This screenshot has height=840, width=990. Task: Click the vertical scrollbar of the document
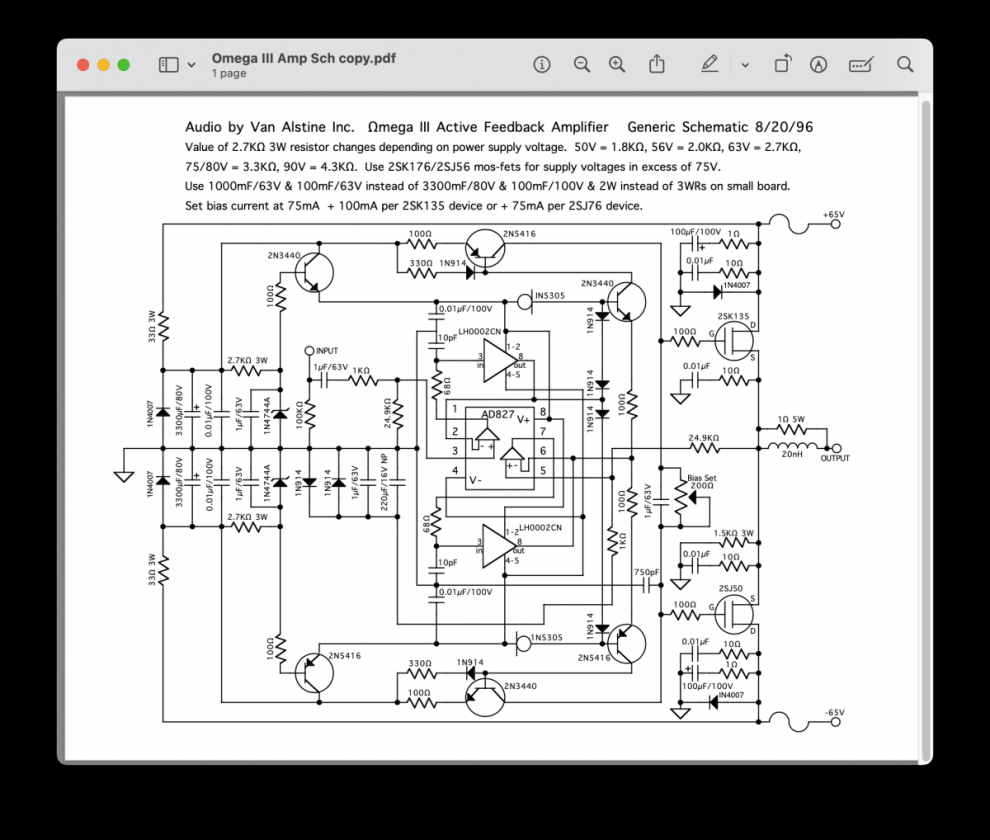pos(926,429)
